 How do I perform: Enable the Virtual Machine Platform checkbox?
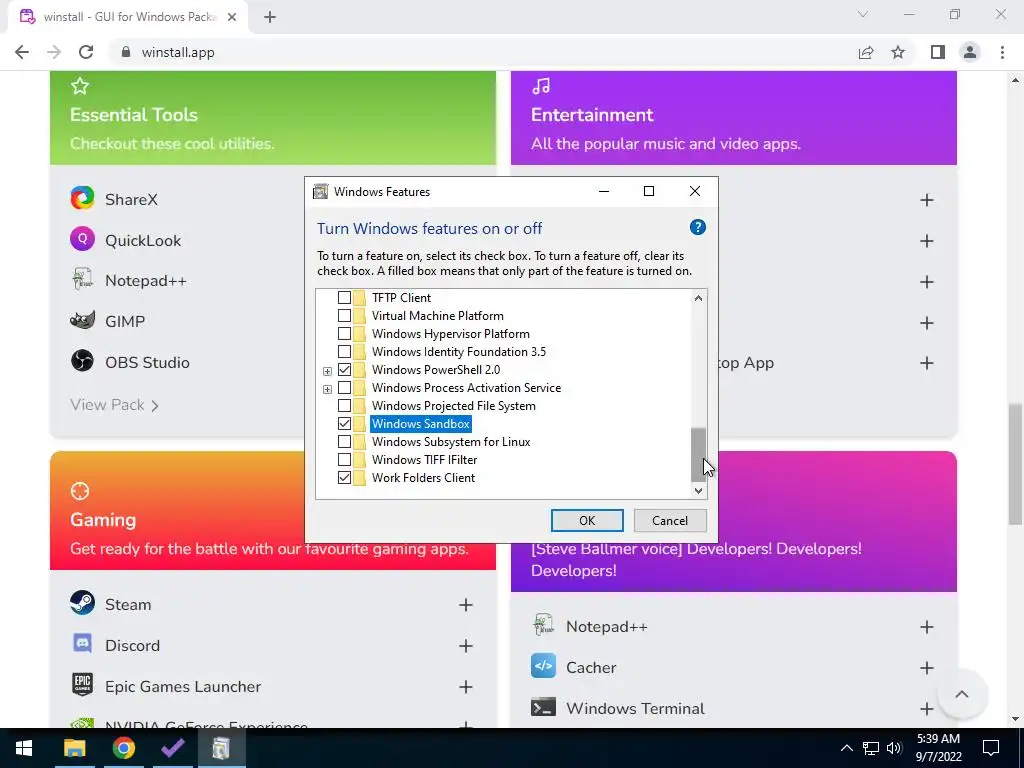(x=344, y=316)
